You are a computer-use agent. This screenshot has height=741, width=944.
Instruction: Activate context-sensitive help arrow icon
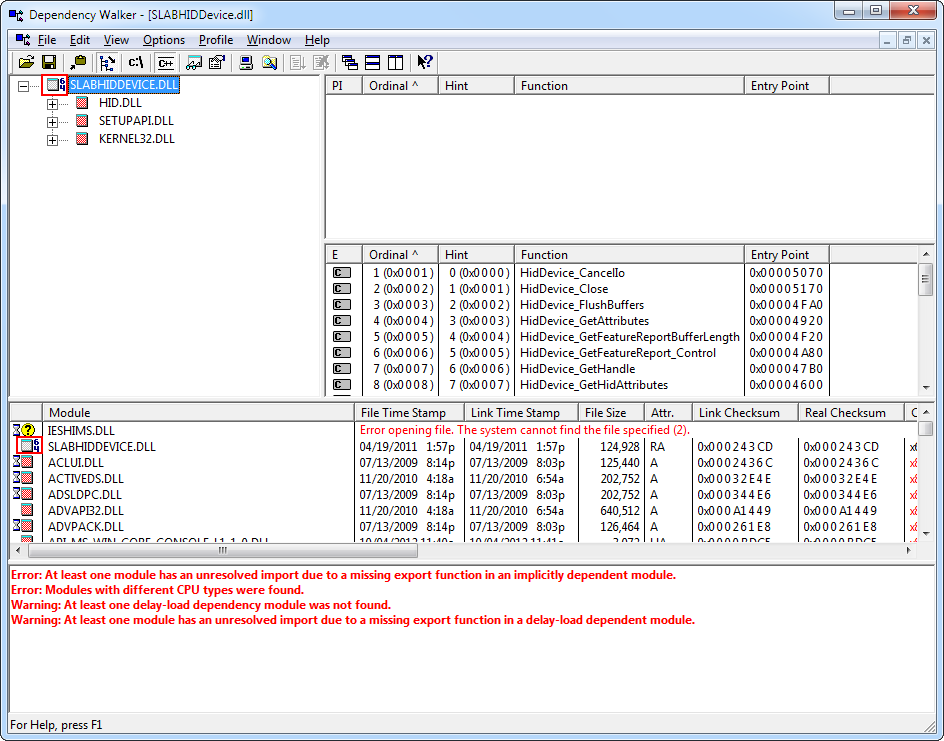click(x=423, y=62)
